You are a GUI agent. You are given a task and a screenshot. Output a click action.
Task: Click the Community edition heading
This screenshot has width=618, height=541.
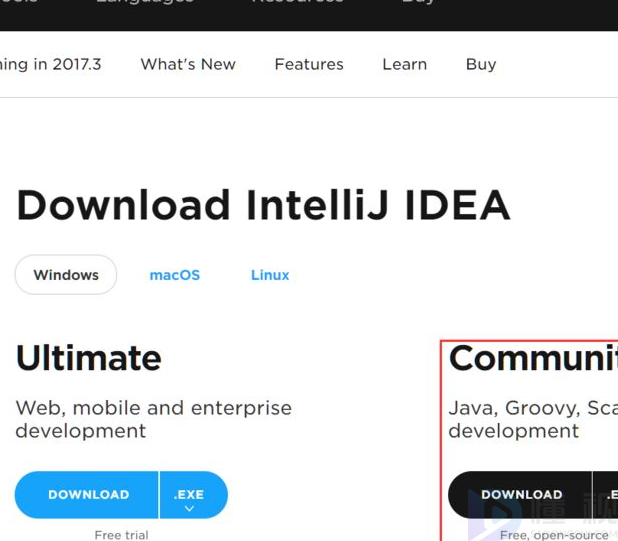[533, 358]
